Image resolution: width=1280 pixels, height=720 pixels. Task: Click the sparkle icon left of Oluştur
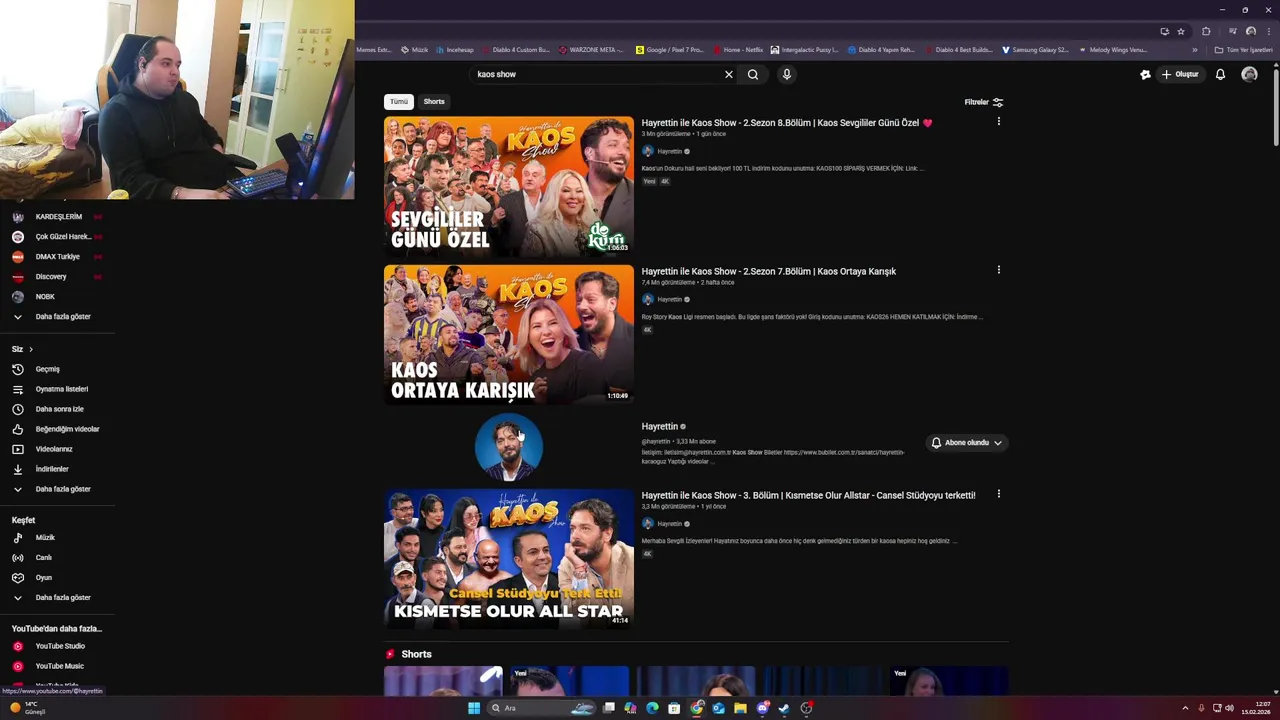[1145, 74]
